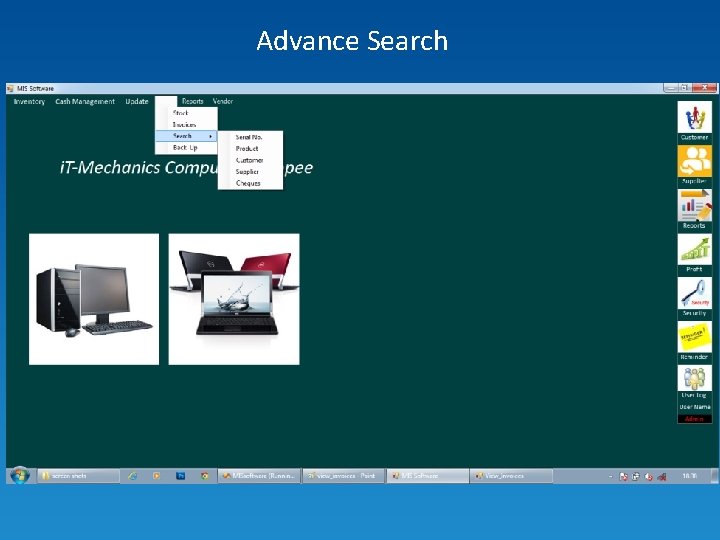Image resolution: width=720 pixels, height=540 pixels.
Task: Open the Update menu
Action: pos(137,101)
